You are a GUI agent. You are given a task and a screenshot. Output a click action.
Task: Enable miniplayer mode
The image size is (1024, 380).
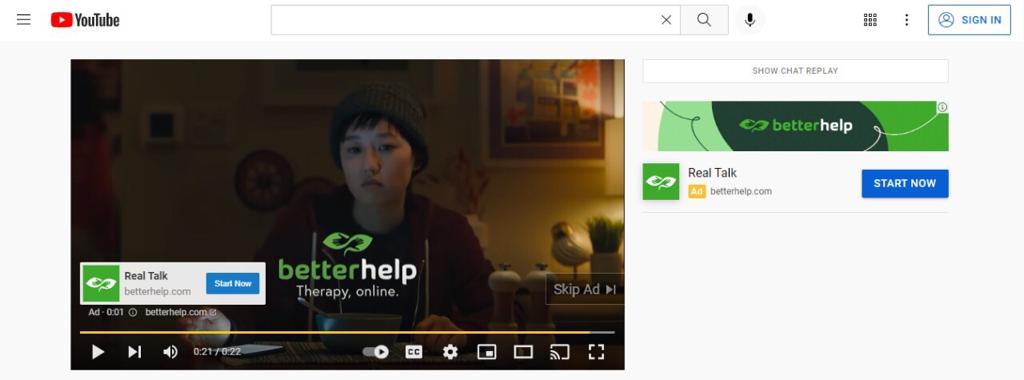tap(487, 352)
